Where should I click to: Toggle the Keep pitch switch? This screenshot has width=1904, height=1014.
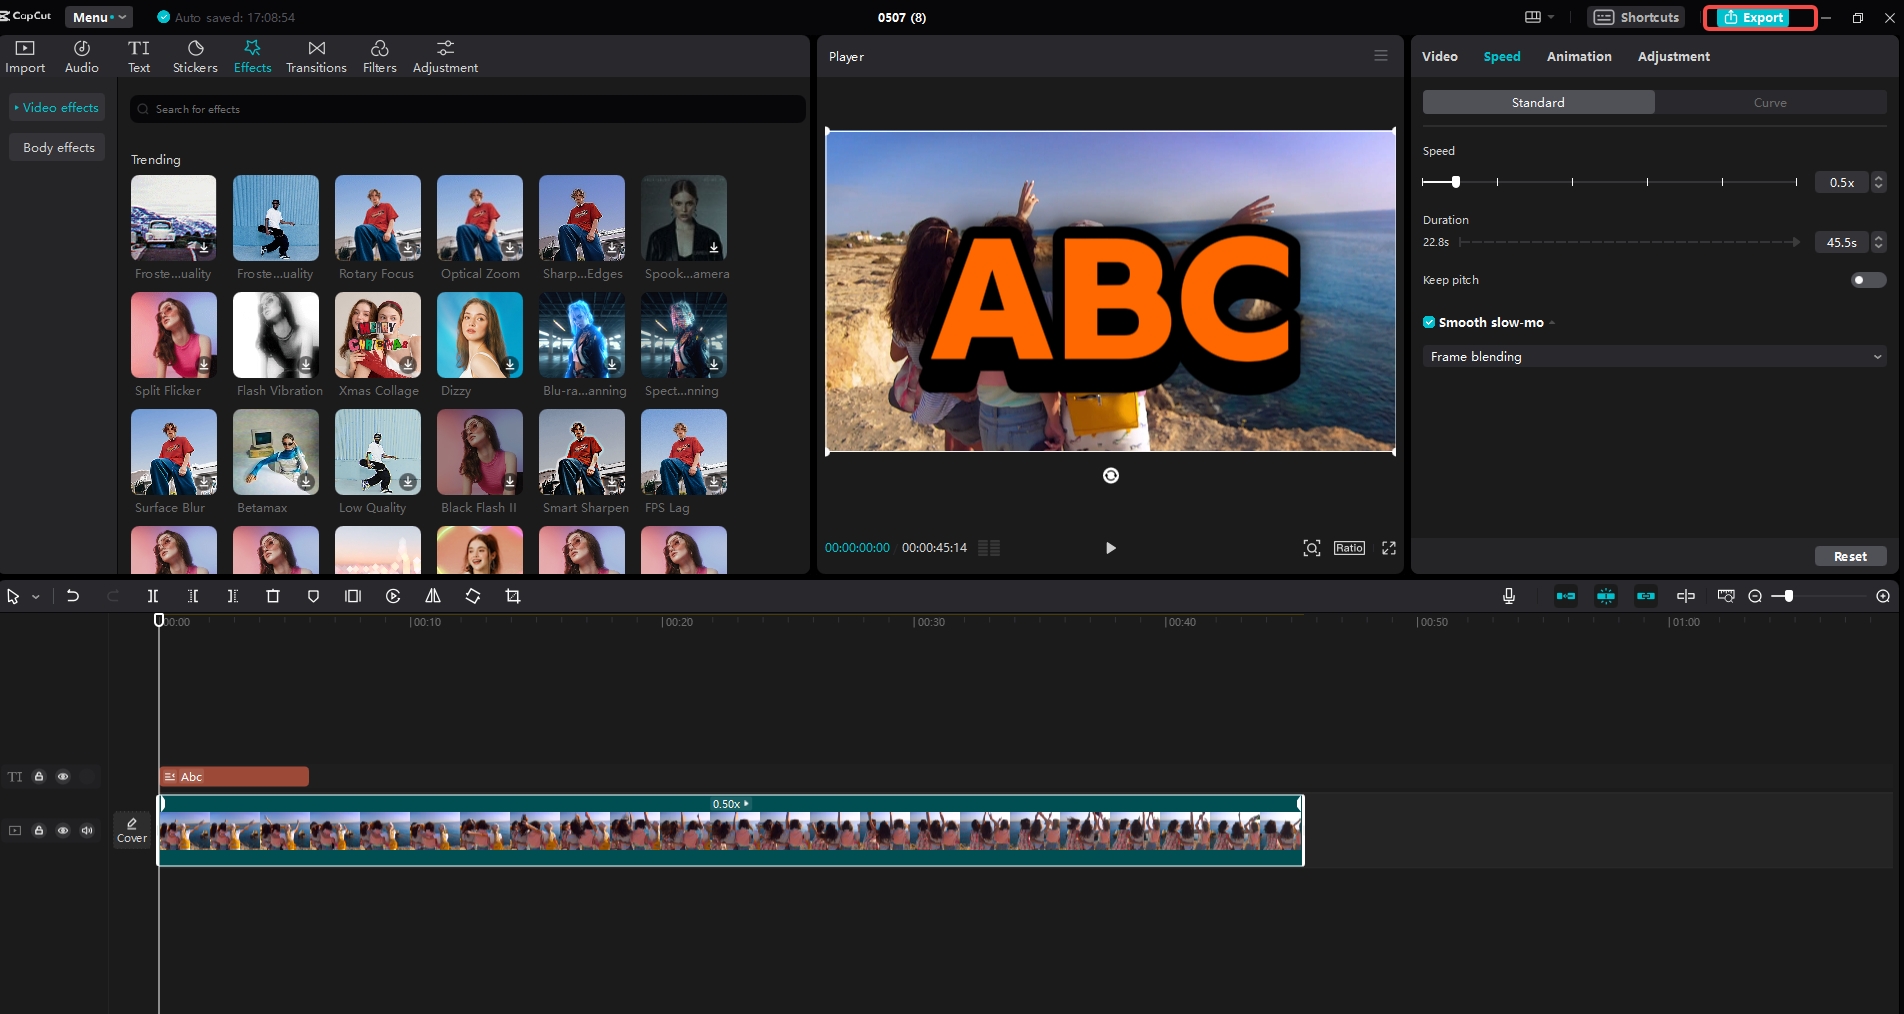[1866, 280]
